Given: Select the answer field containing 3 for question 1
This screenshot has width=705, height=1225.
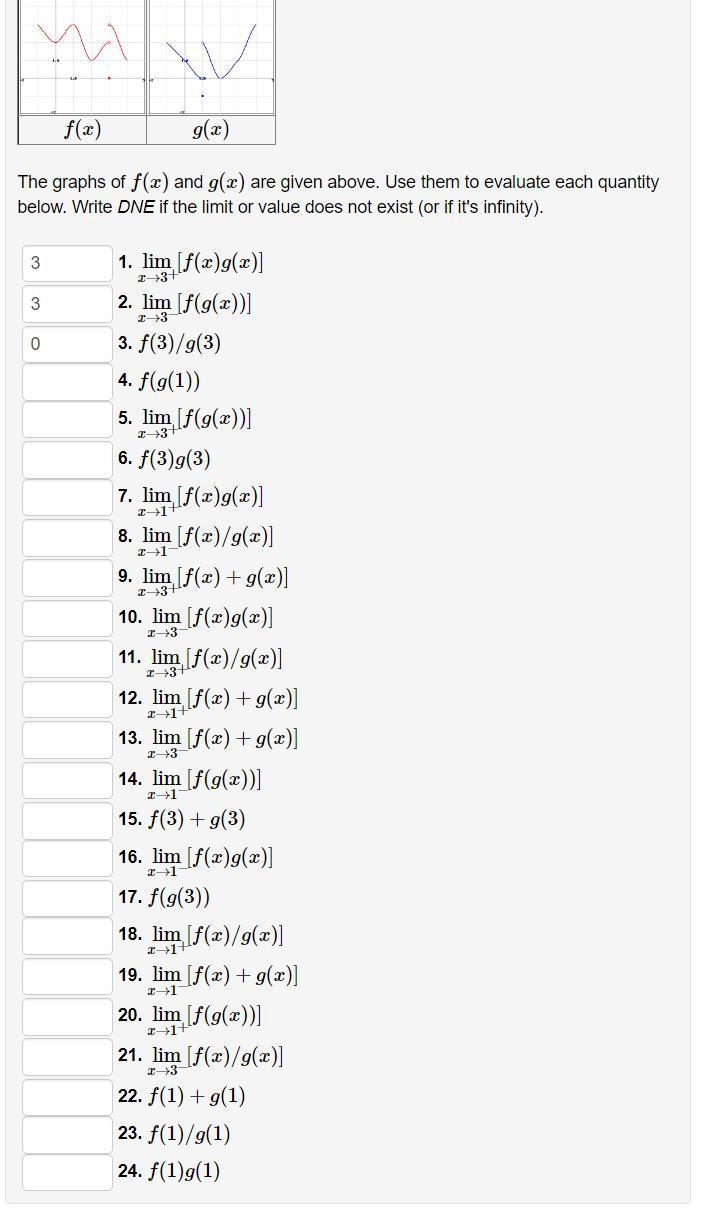Looking at the screenshot, I should click(x=66, y=263).
